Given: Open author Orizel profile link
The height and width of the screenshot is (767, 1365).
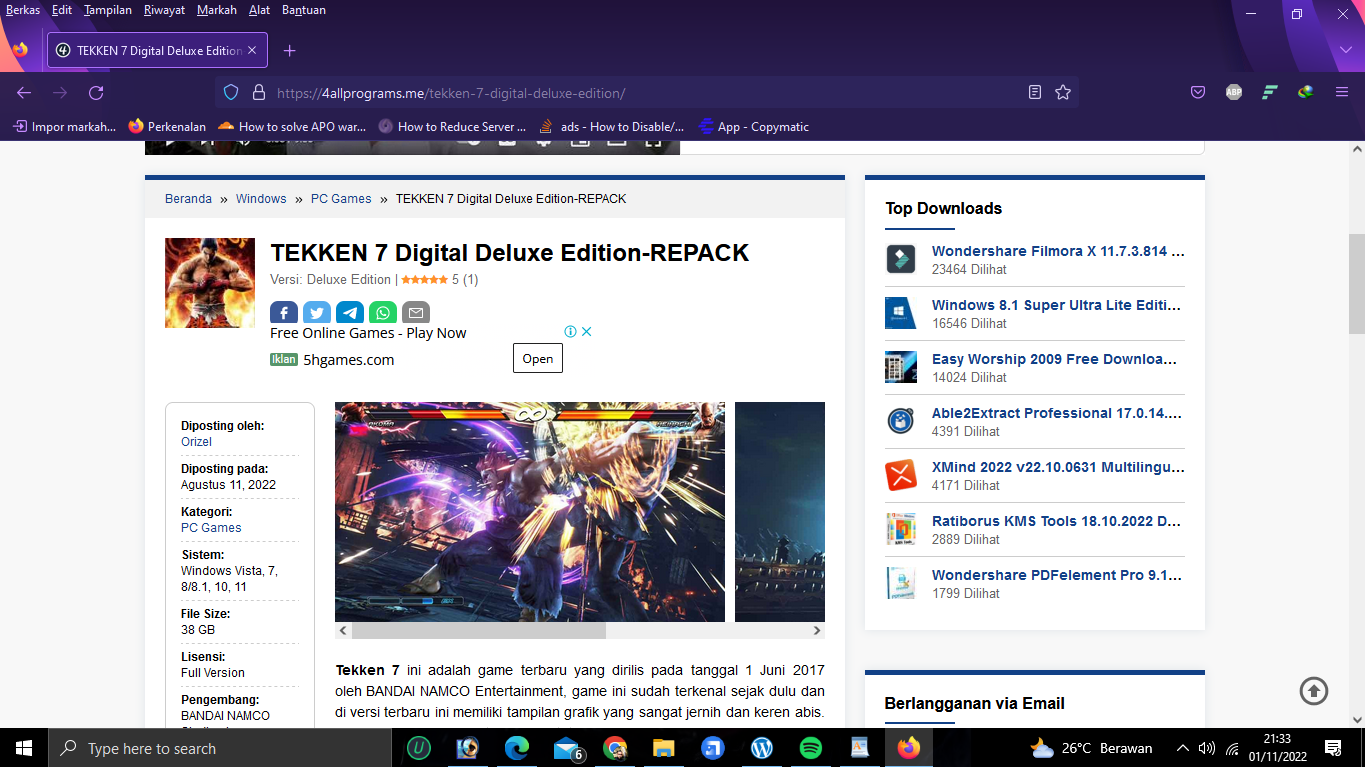Looking at the screenshot, I should [x=196, y=441].
